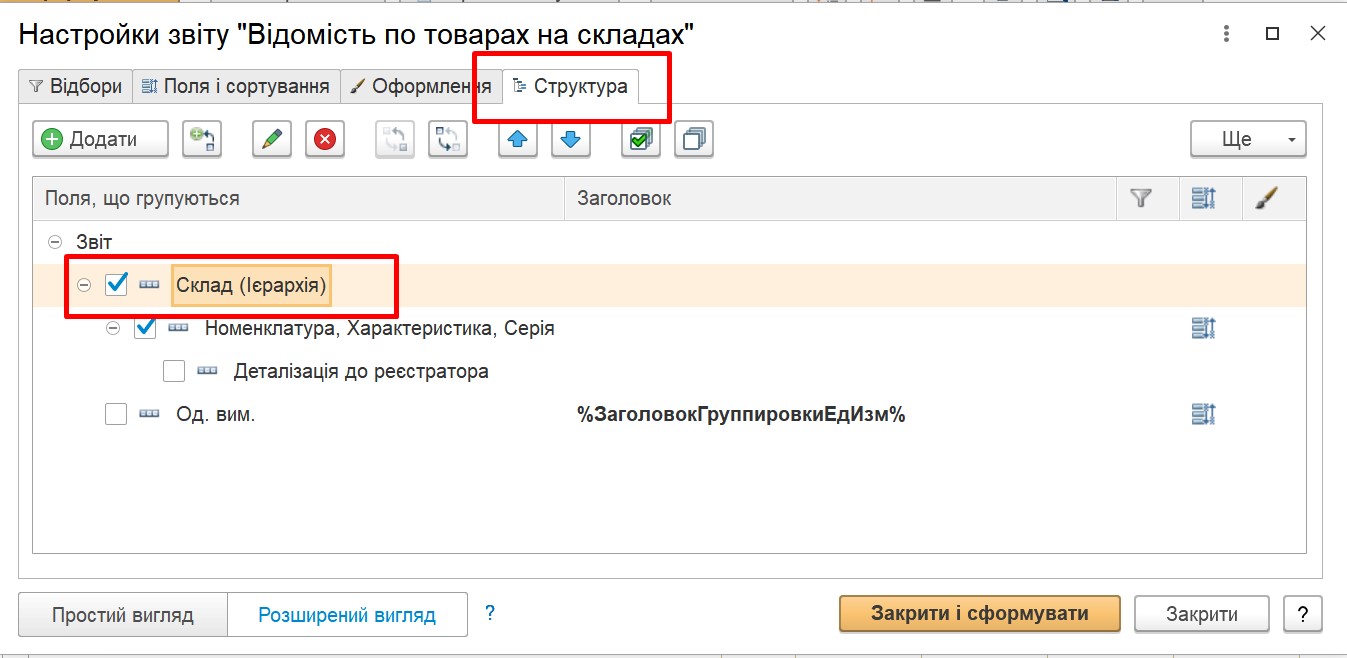Click the blue question mark help link

point(490,613)
